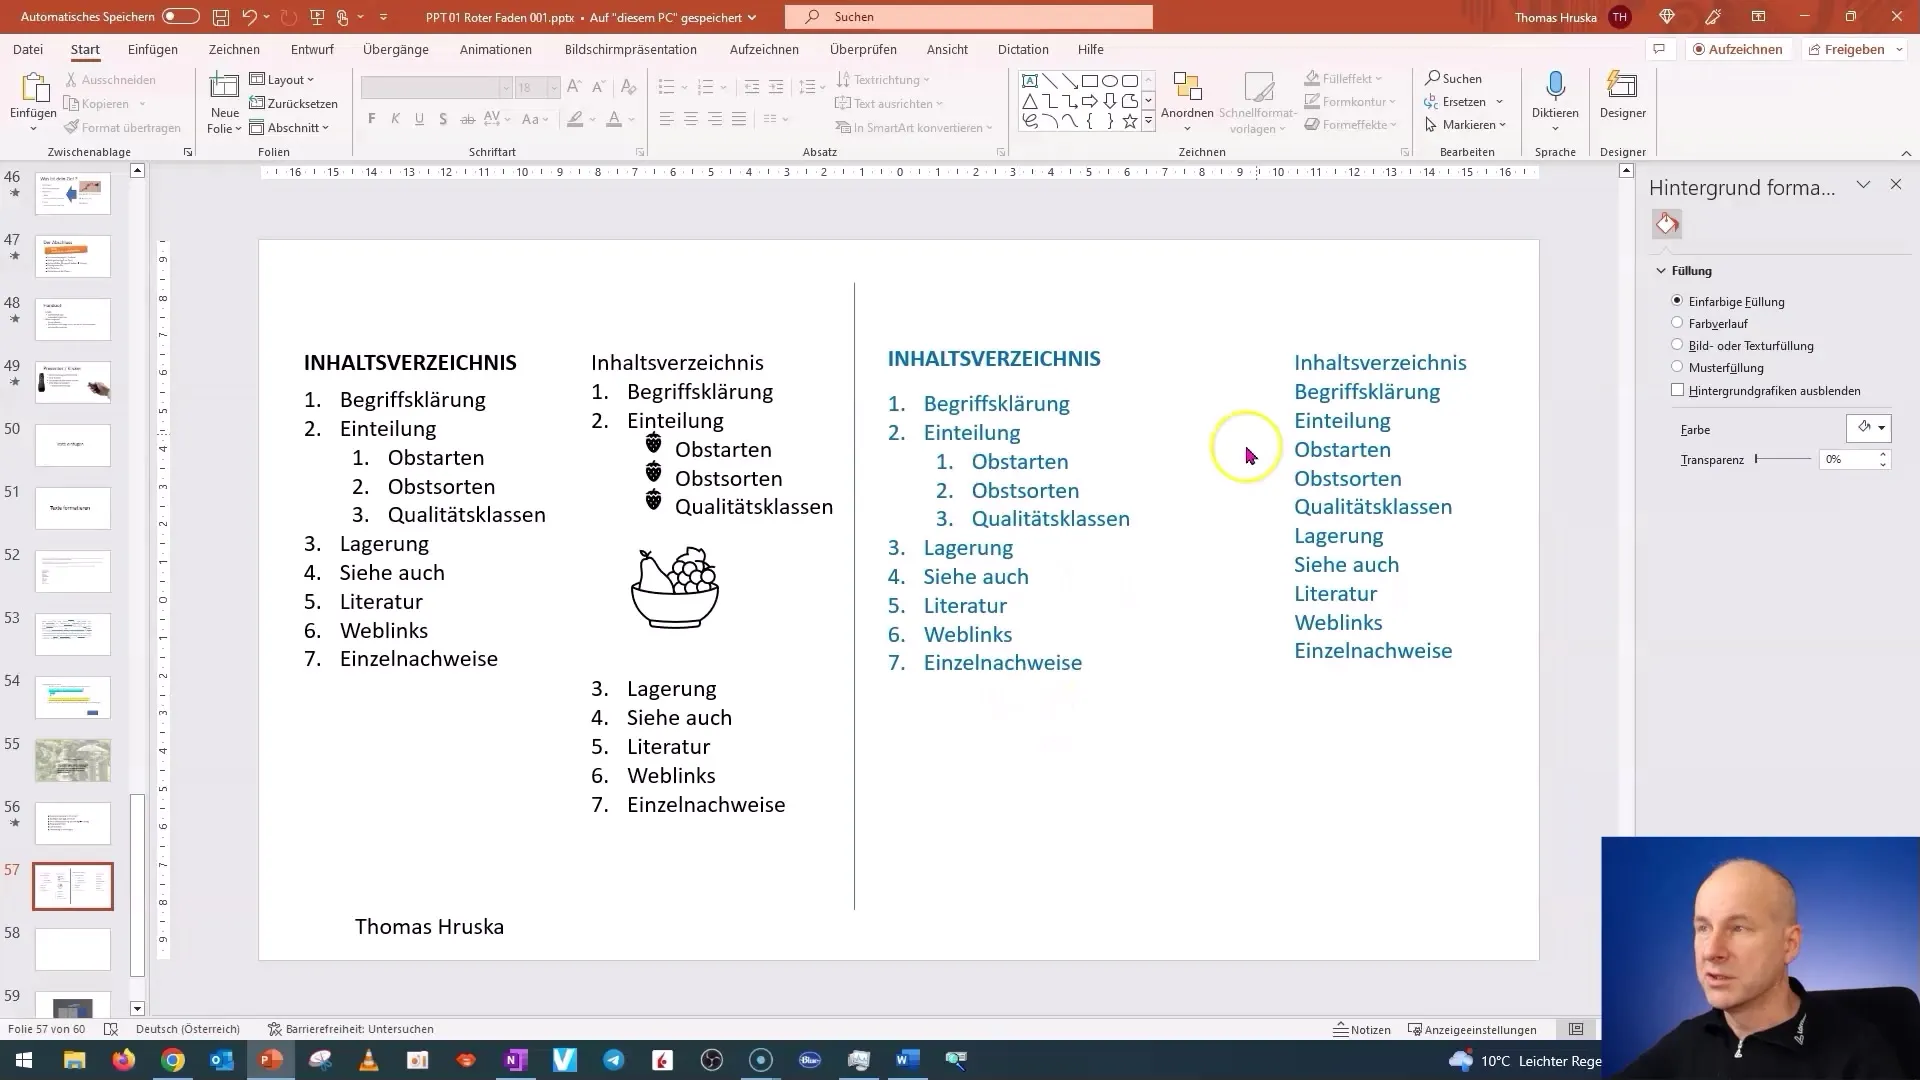
Task: Expand the Füllung section panel
Action: [x=1663, y=270]
